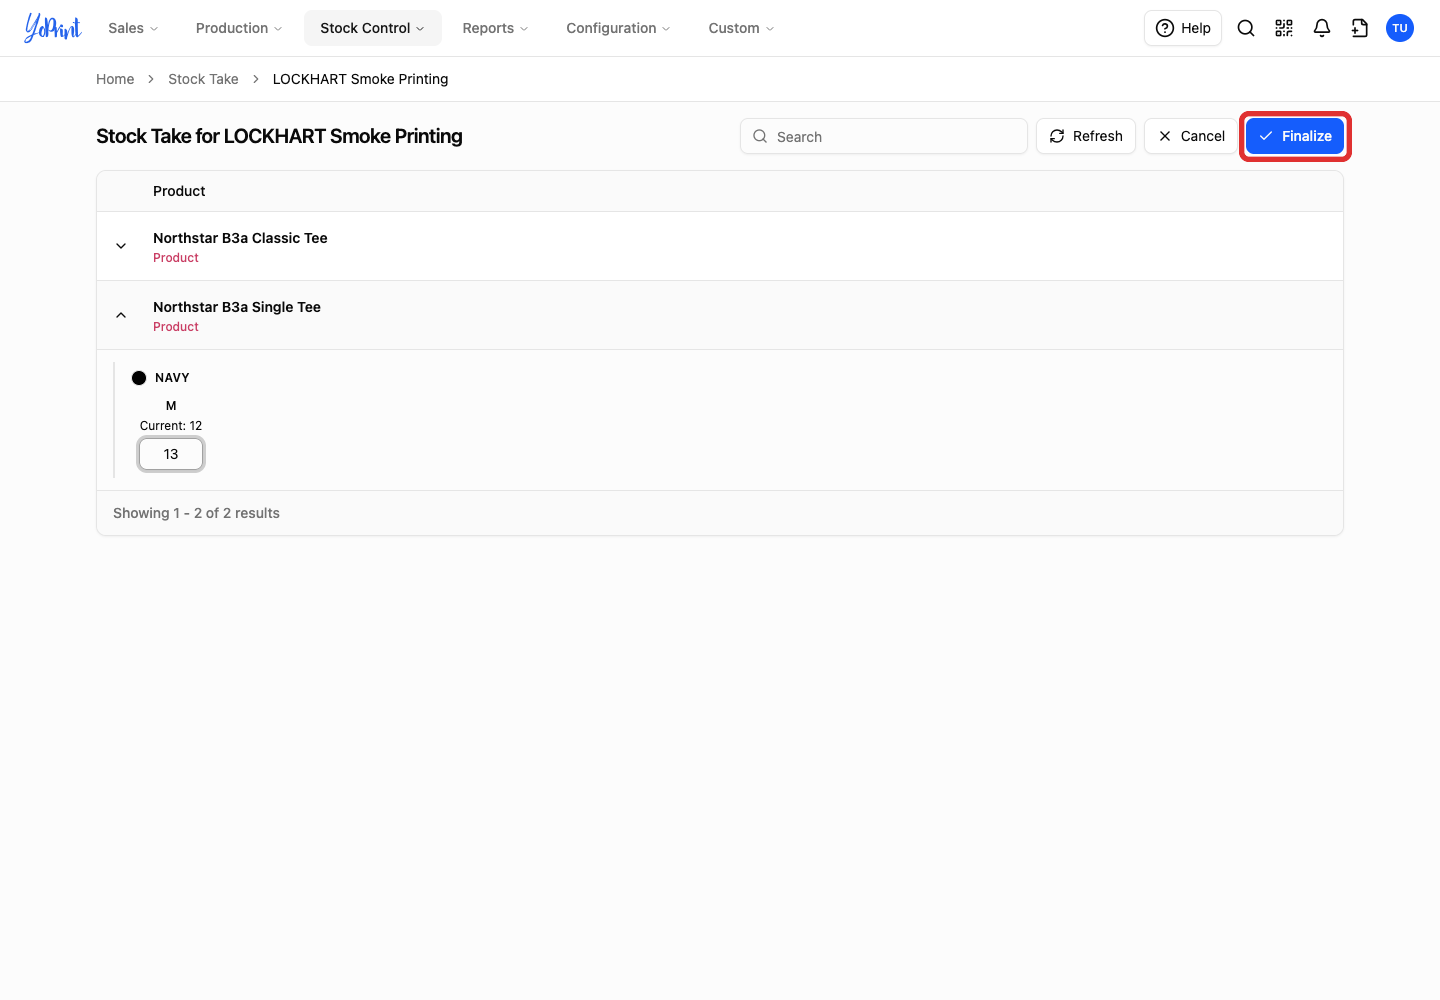Click the quantity field showing 13
Image resolution: width=1440 pixels, height=1000 pixels.
tap(171, 454)
